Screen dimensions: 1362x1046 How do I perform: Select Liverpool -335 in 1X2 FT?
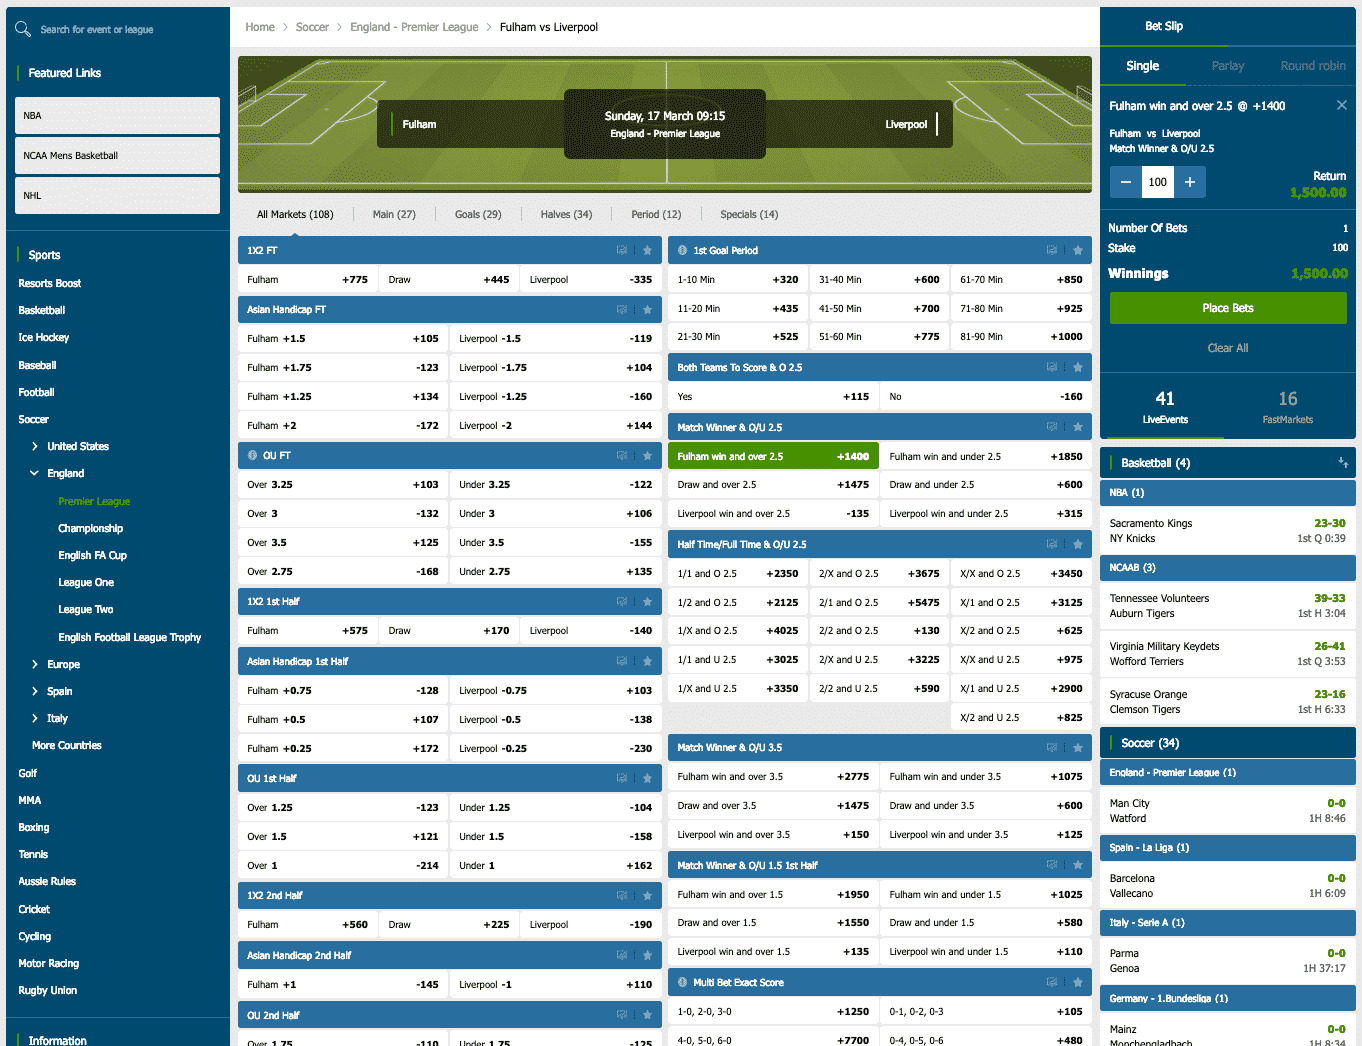pyautogui.click(x=590, y=280)
